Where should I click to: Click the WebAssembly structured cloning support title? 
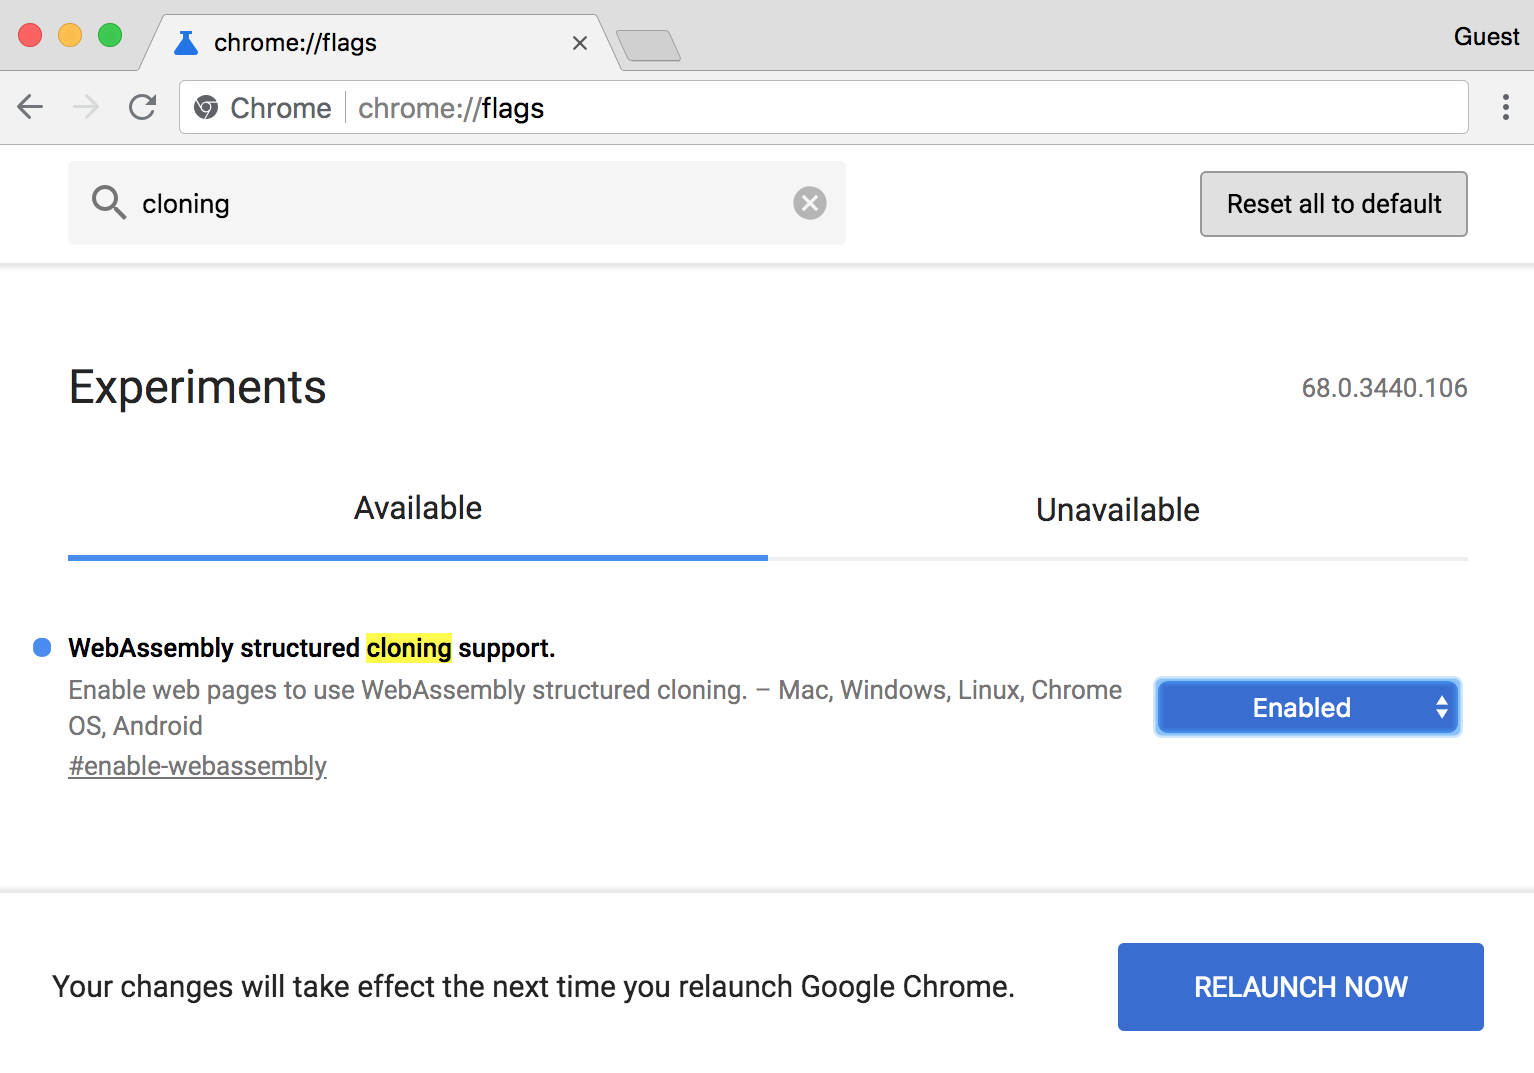coord(312,648)
